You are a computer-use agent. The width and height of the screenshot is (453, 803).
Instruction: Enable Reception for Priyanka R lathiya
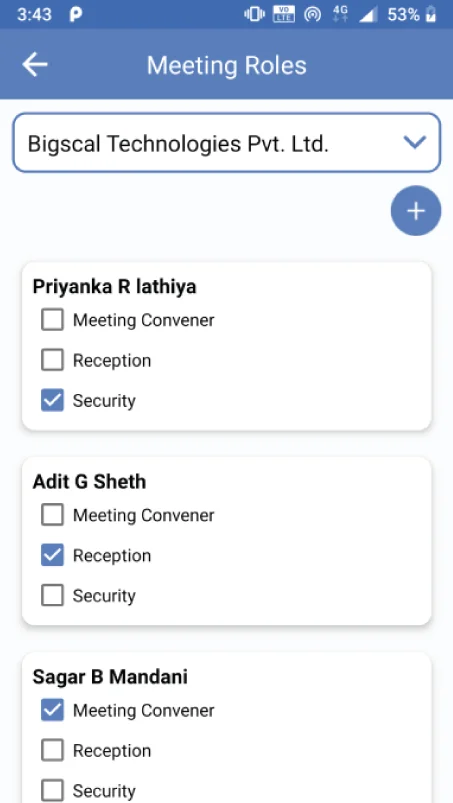[x=52, y=360]
